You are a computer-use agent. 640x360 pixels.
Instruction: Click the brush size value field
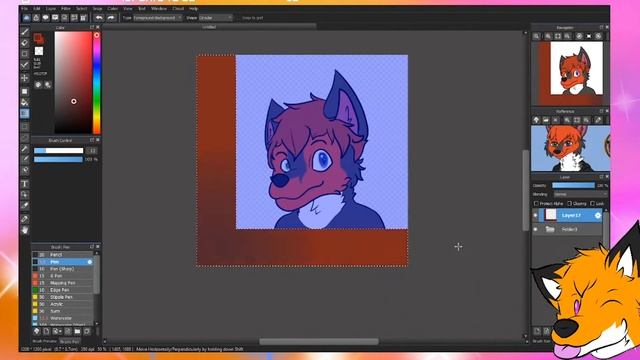(x=92, y=151)
